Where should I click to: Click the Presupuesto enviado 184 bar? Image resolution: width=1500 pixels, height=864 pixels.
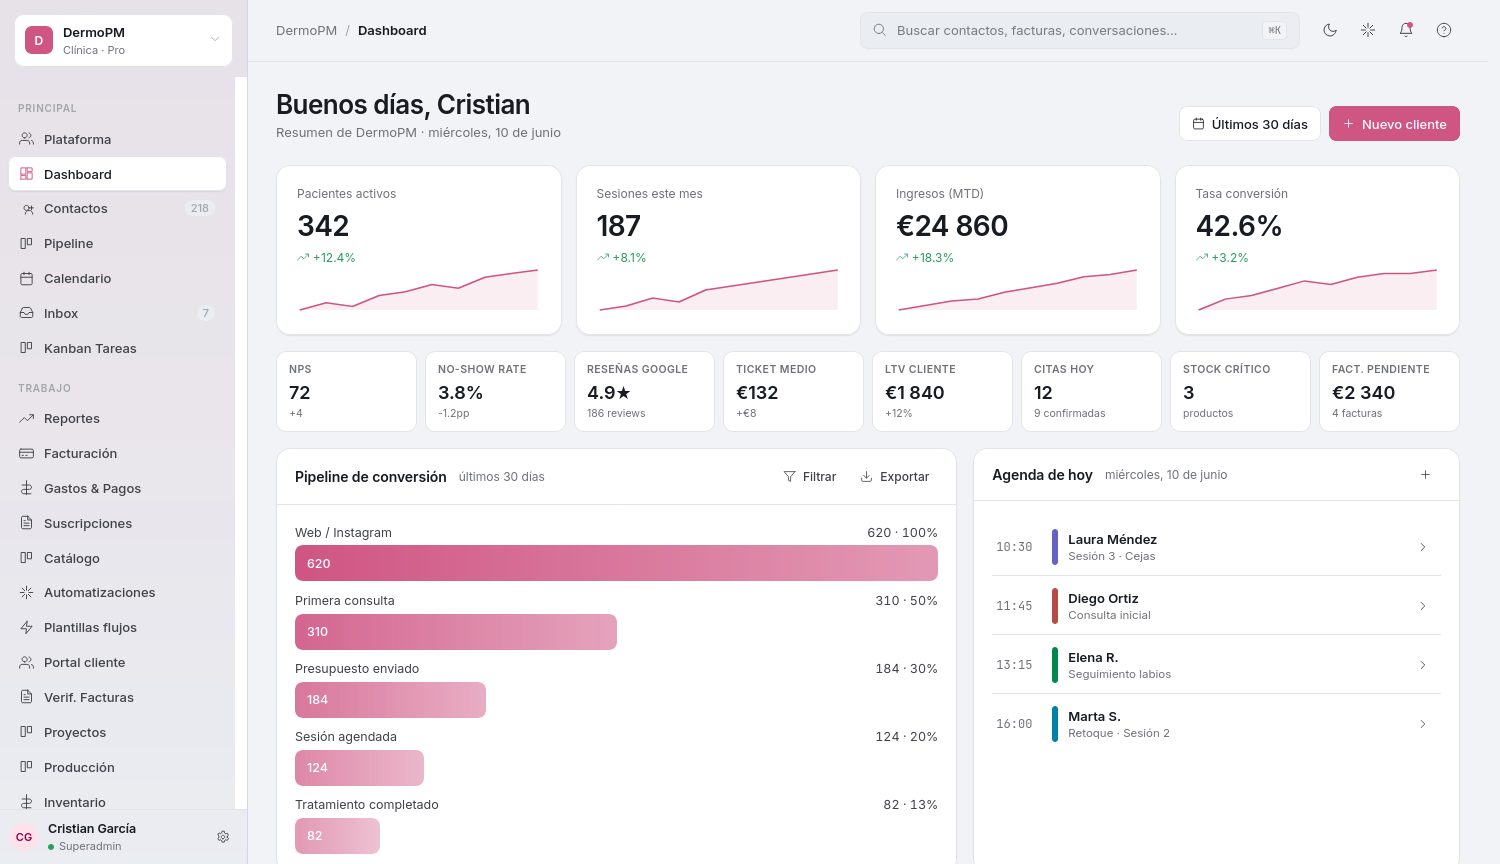tap(390, 700)
